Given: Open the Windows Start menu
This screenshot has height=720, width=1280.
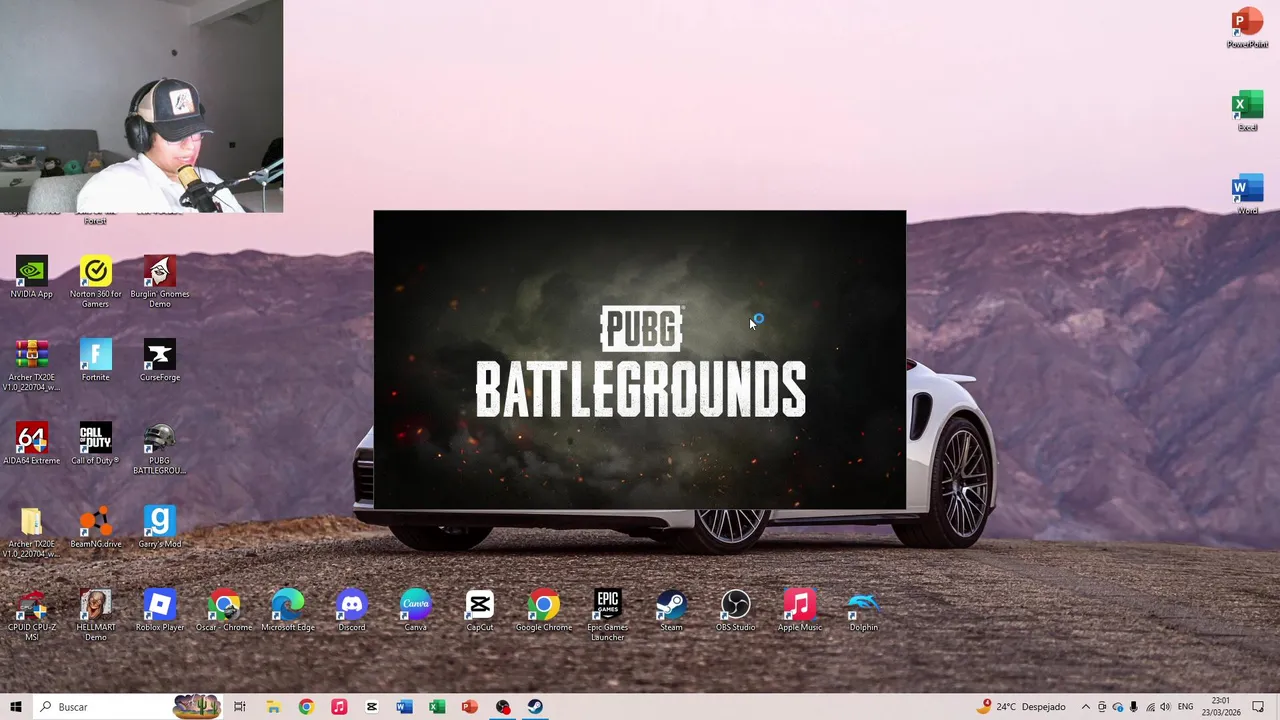Looking at the screenshot, I should coord(15,707).
